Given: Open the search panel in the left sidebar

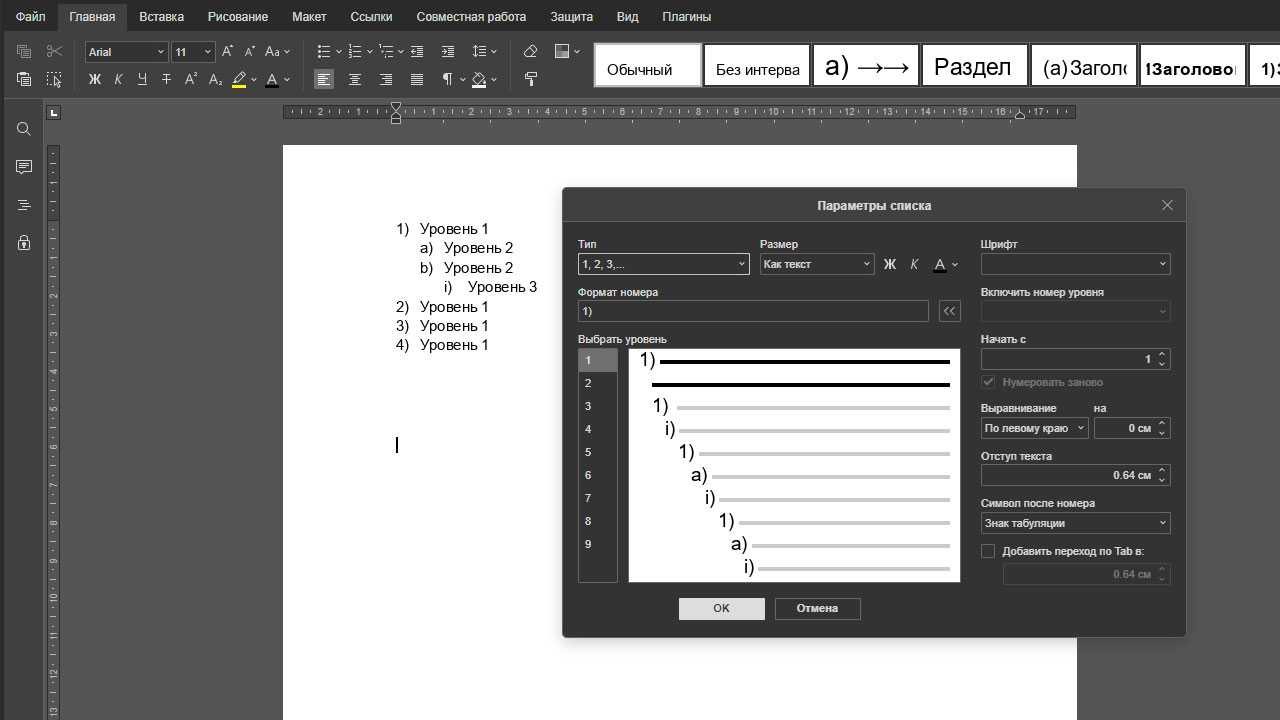Looking at the screenshot, I should point(24,129).
